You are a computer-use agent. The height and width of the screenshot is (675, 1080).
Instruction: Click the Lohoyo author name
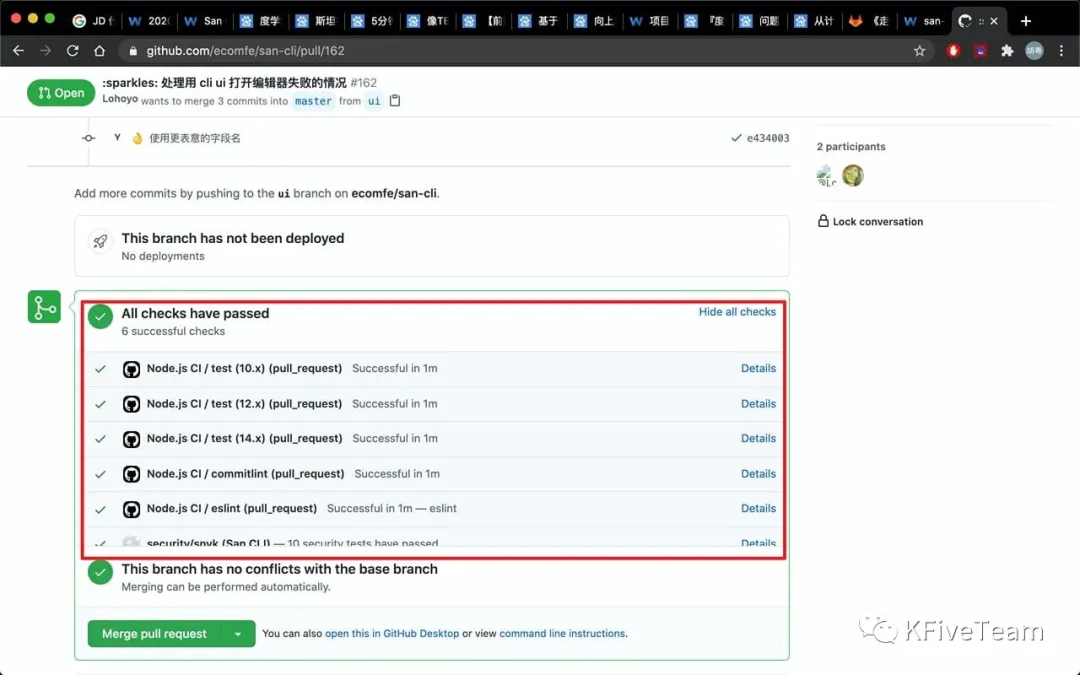tap(120, 99)
